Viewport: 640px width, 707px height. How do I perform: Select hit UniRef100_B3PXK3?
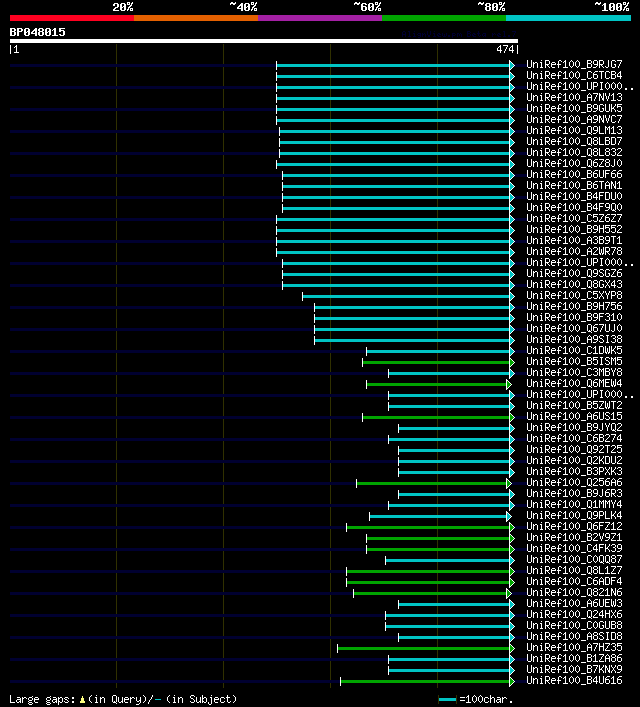pyautogui.click(x=574, y=471)
